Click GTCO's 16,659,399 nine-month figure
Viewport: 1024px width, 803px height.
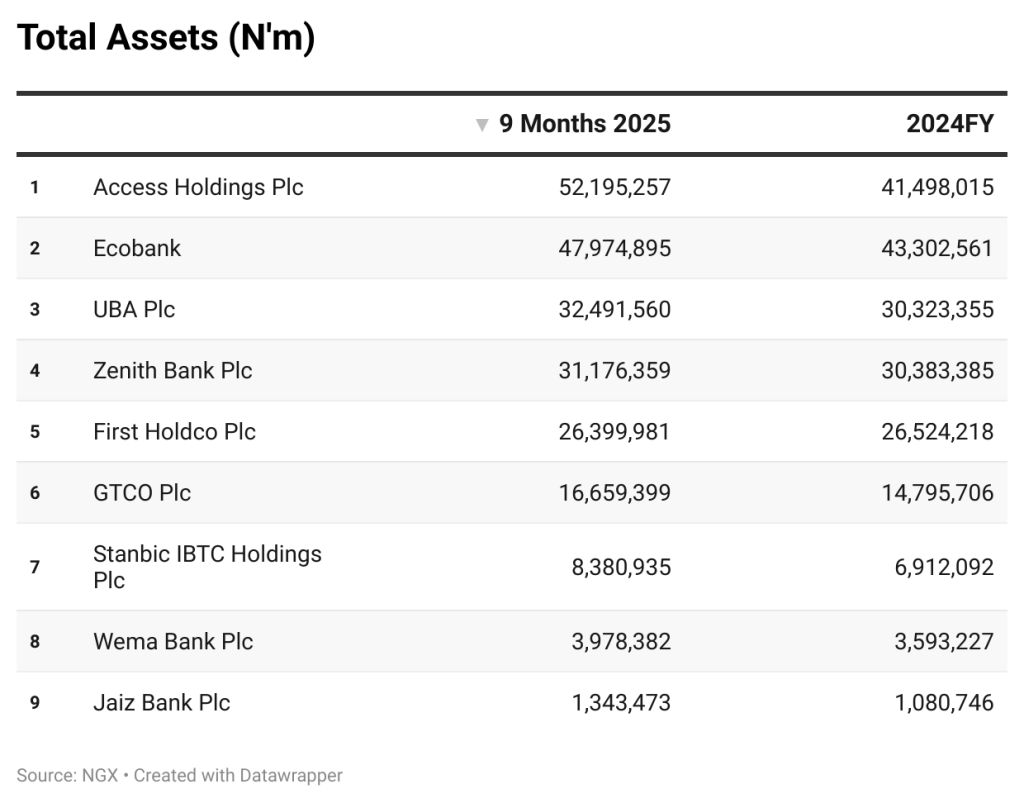614,492
